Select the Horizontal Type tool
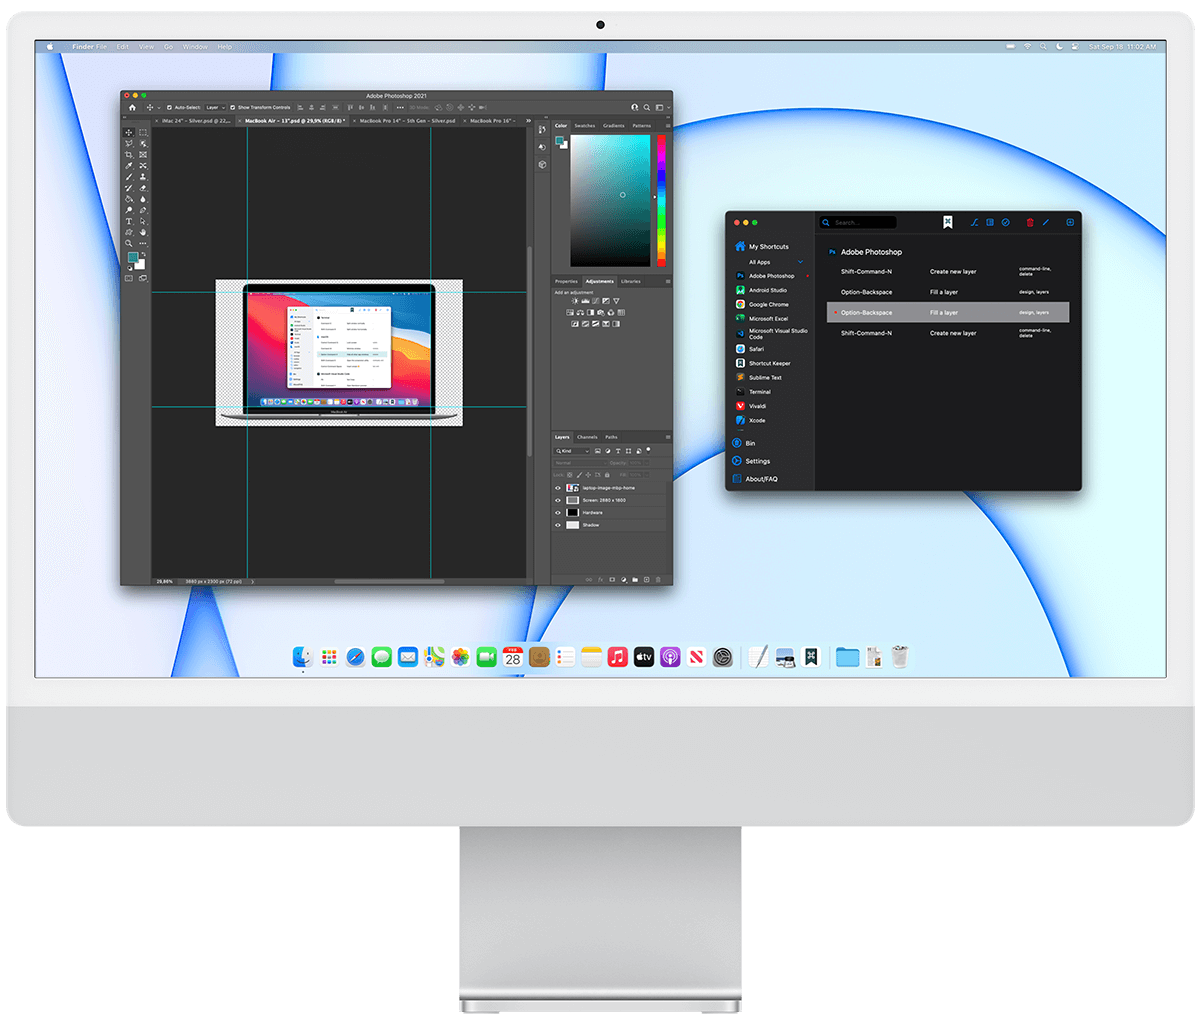 tap(129, 221)
